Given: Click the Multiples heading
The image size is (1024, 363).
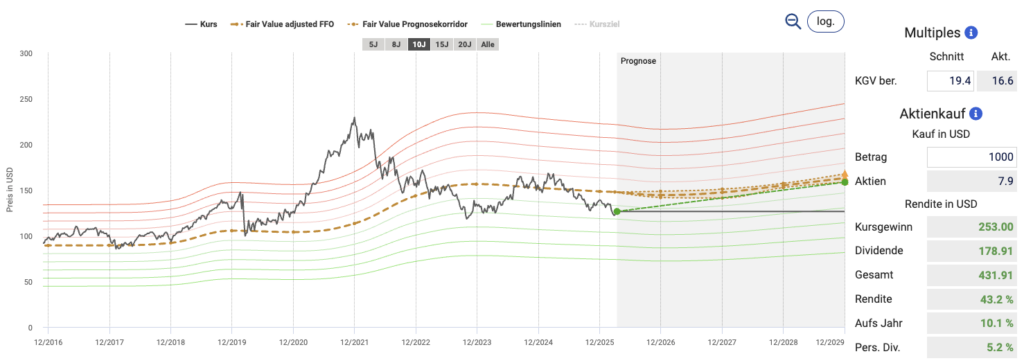Looking at the screenshot, I should [x=933, y=33].
